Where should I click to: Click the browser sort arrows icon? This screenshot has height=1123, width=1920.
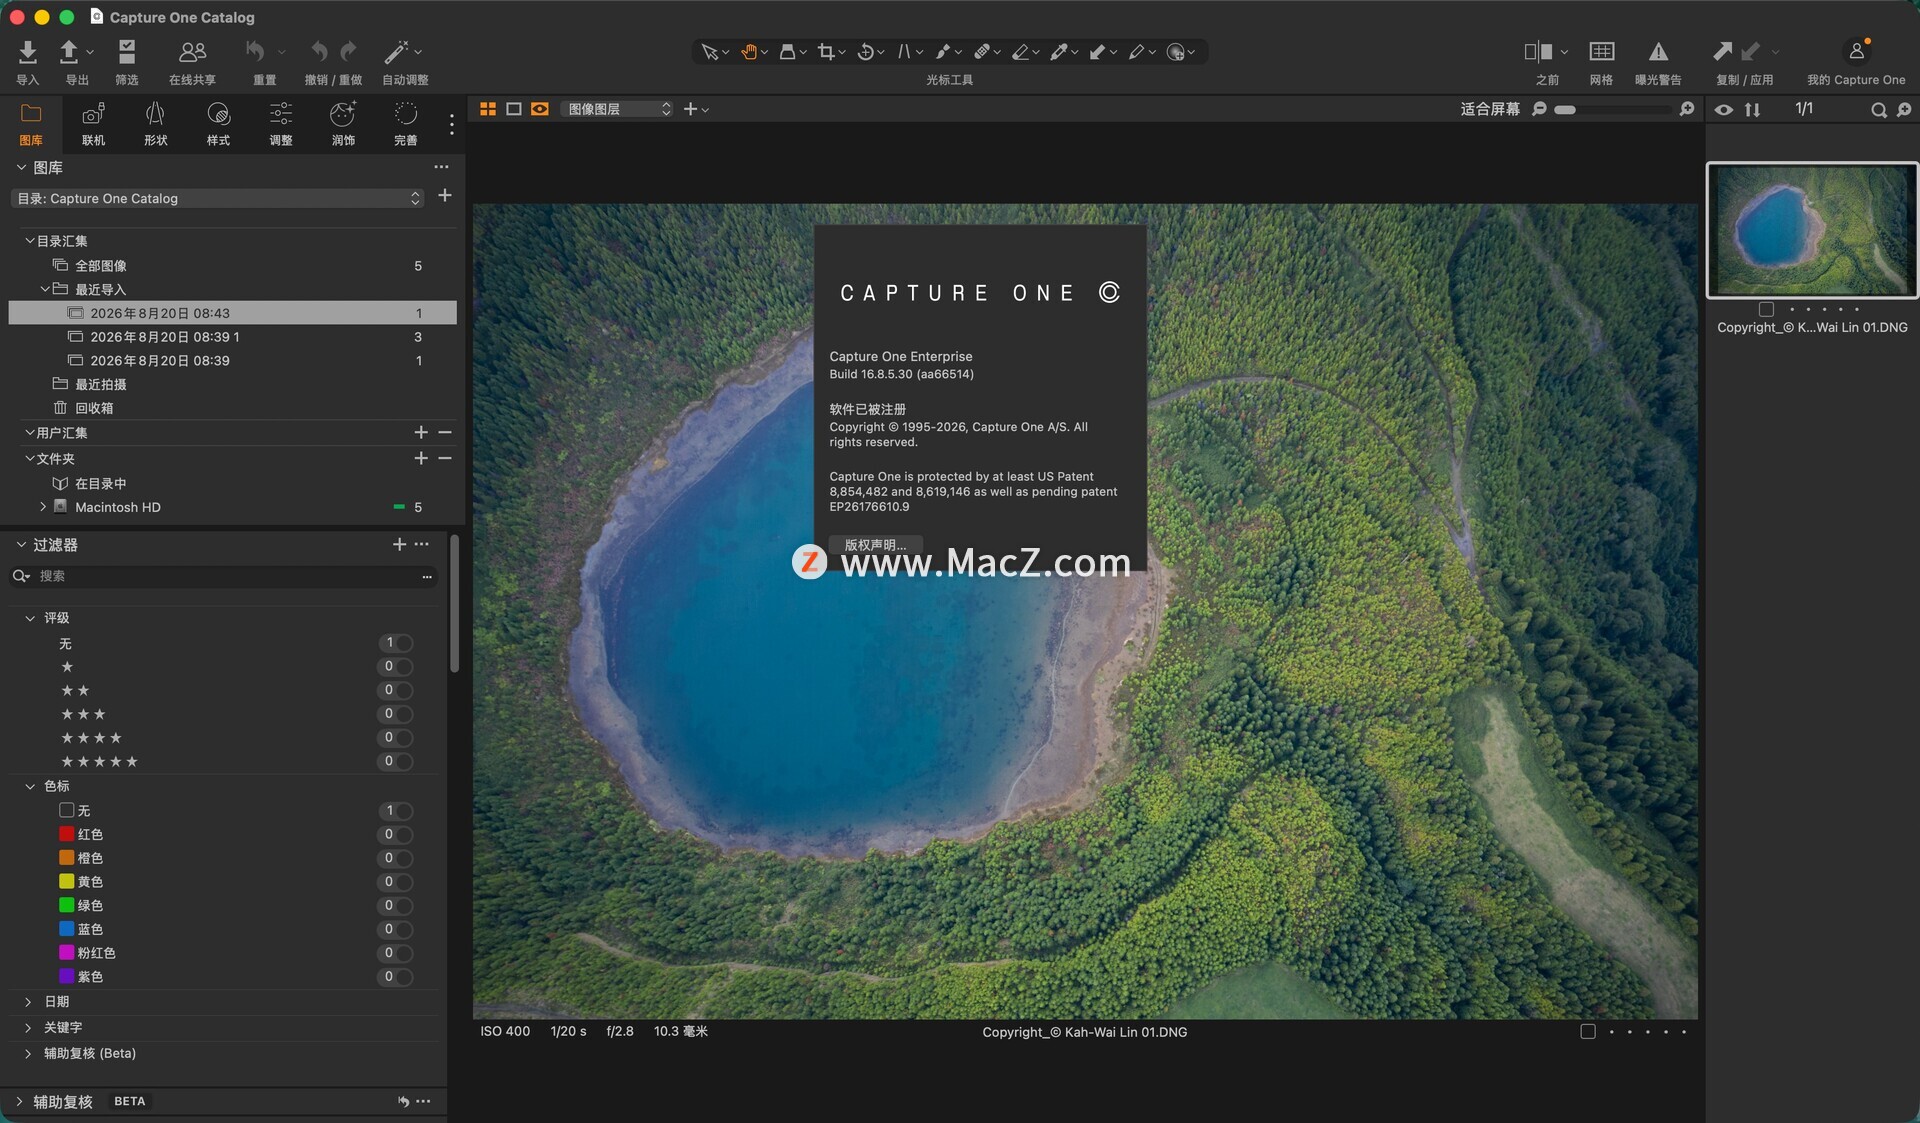click(1752, 110)
